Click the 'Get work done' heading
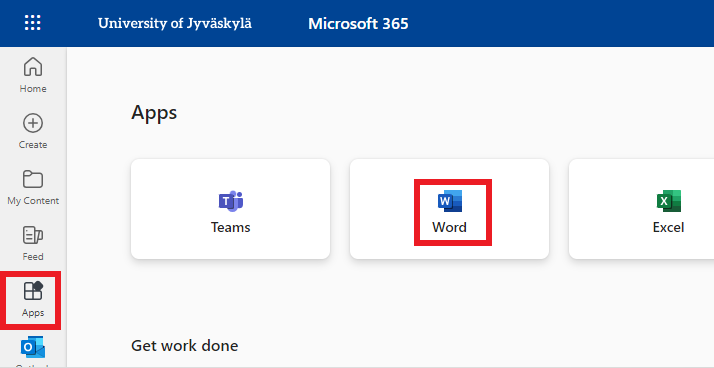Image resolution: width=714 pixels, height=368 pixels. [x=184, y=346]
